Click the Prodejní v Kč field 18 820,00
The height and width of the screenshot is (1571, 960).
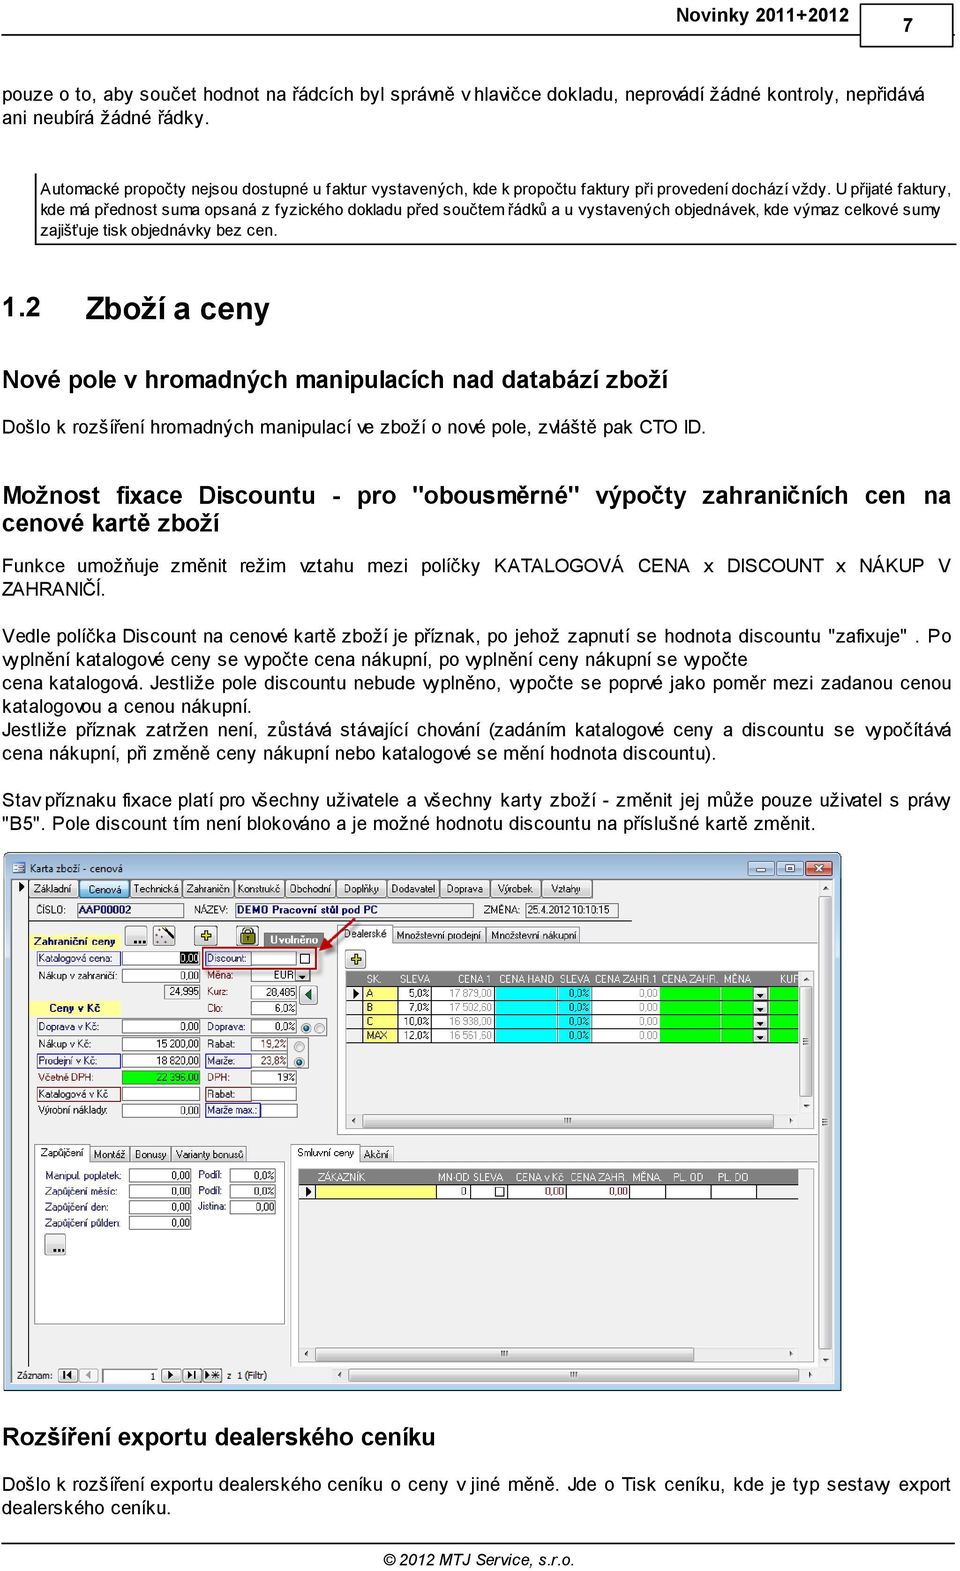160,1061
